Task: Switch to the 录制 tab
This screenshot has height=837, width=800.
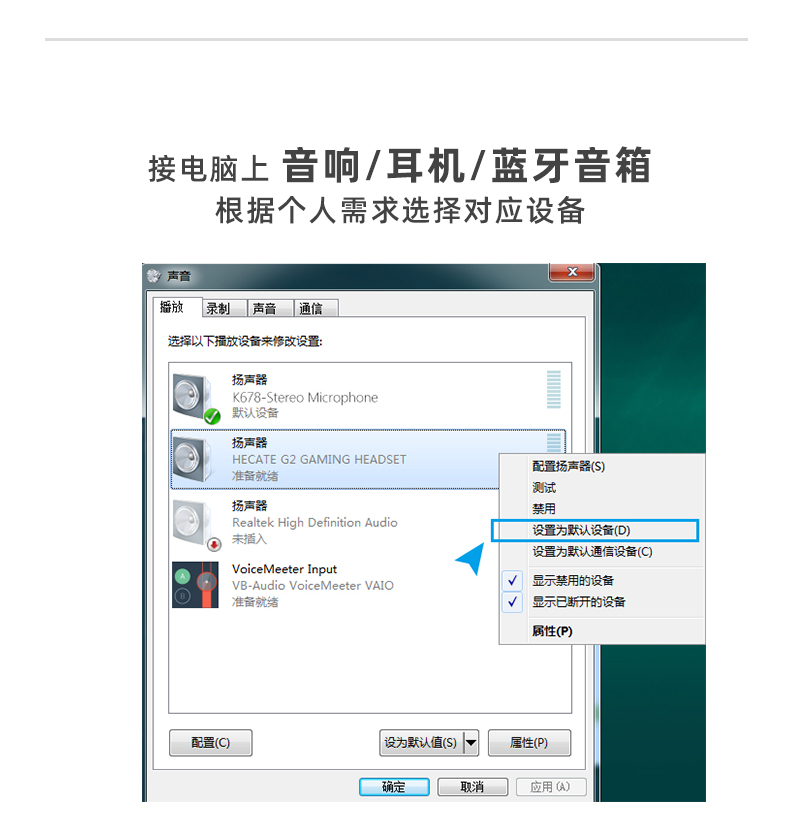Action: tap(218, 309)
